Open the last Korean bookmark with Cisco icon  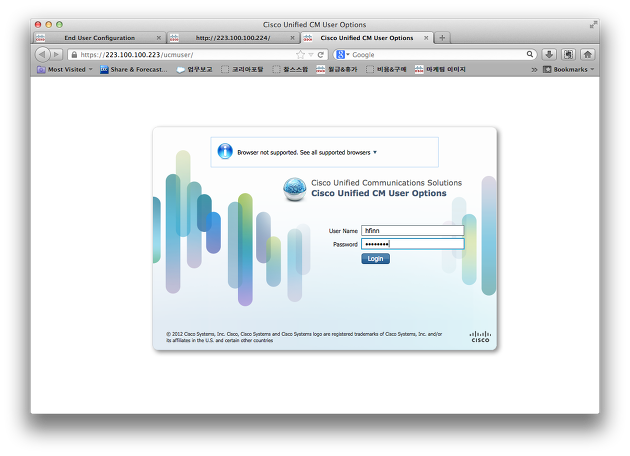440,70
